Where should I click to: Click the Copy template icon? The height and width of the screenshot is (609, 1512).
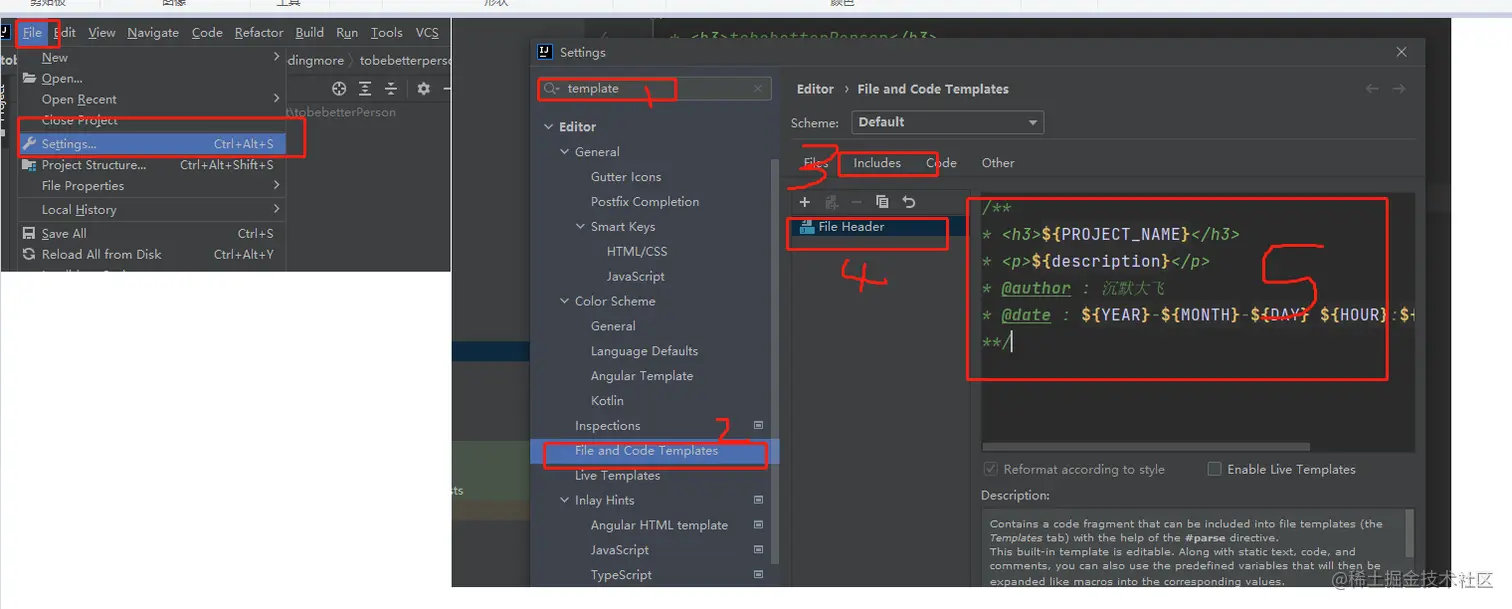(x=882, y=202)
